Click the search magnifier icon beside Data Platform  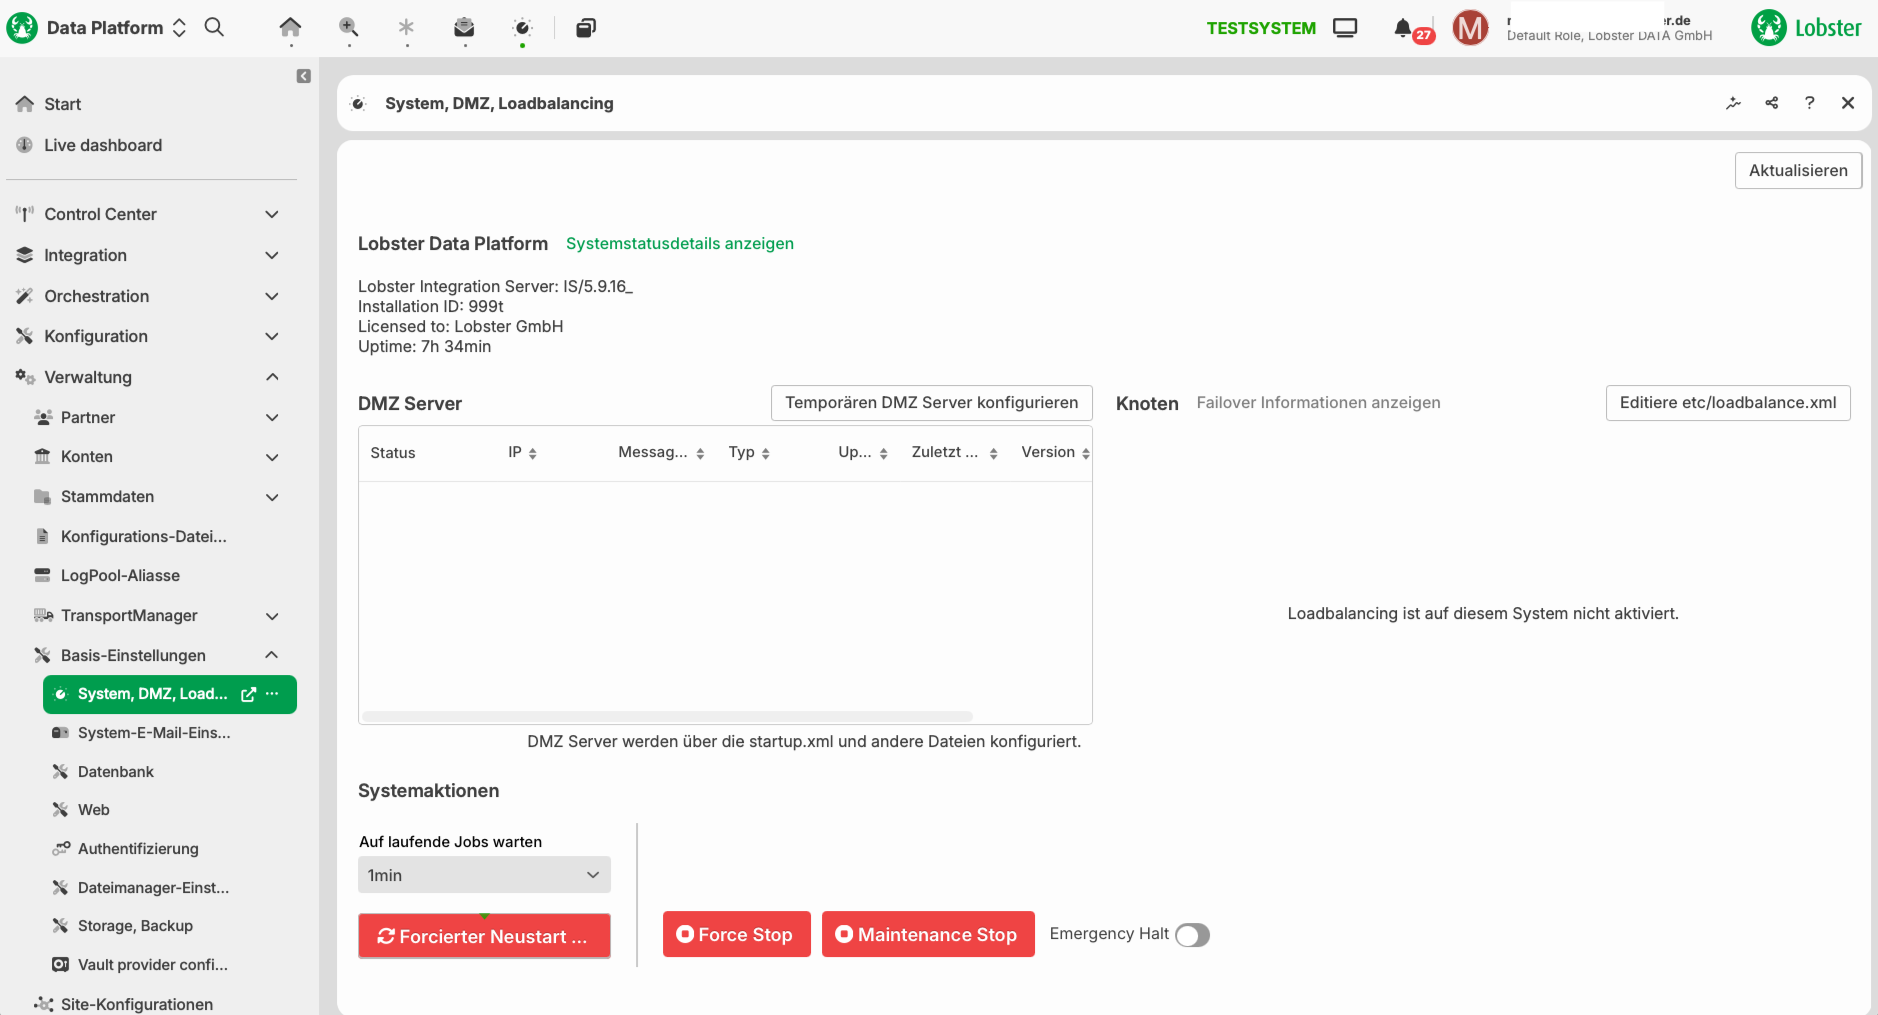pyautogui.click(x=214, y=27)
